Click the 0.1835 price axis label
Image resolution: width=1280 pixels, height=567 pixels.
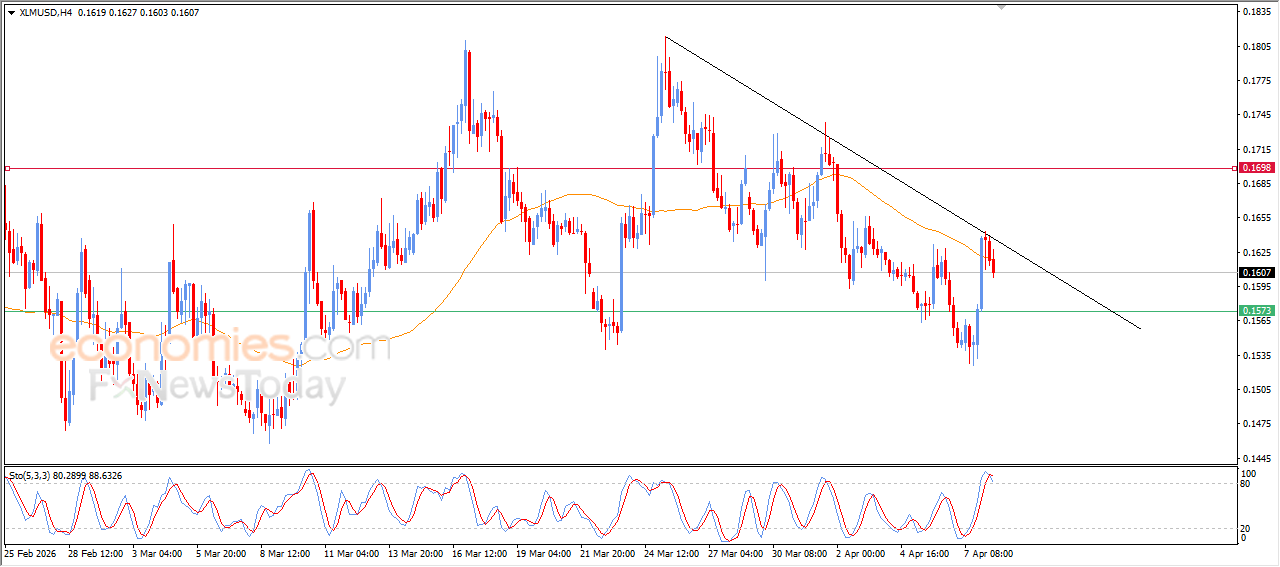click(1256, 12)
